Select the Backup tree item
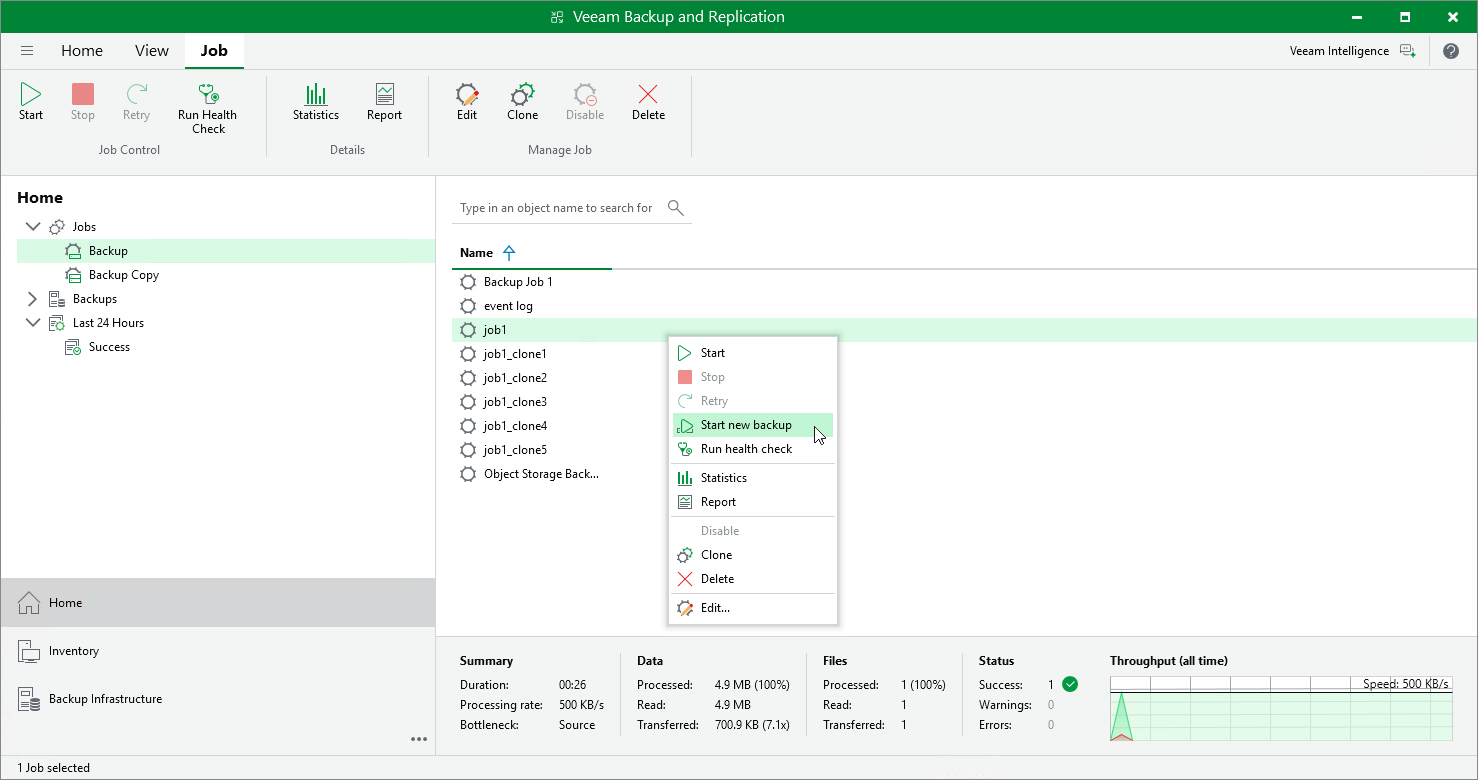This screenshot has height=780, width=1478. tap(226, 251)
